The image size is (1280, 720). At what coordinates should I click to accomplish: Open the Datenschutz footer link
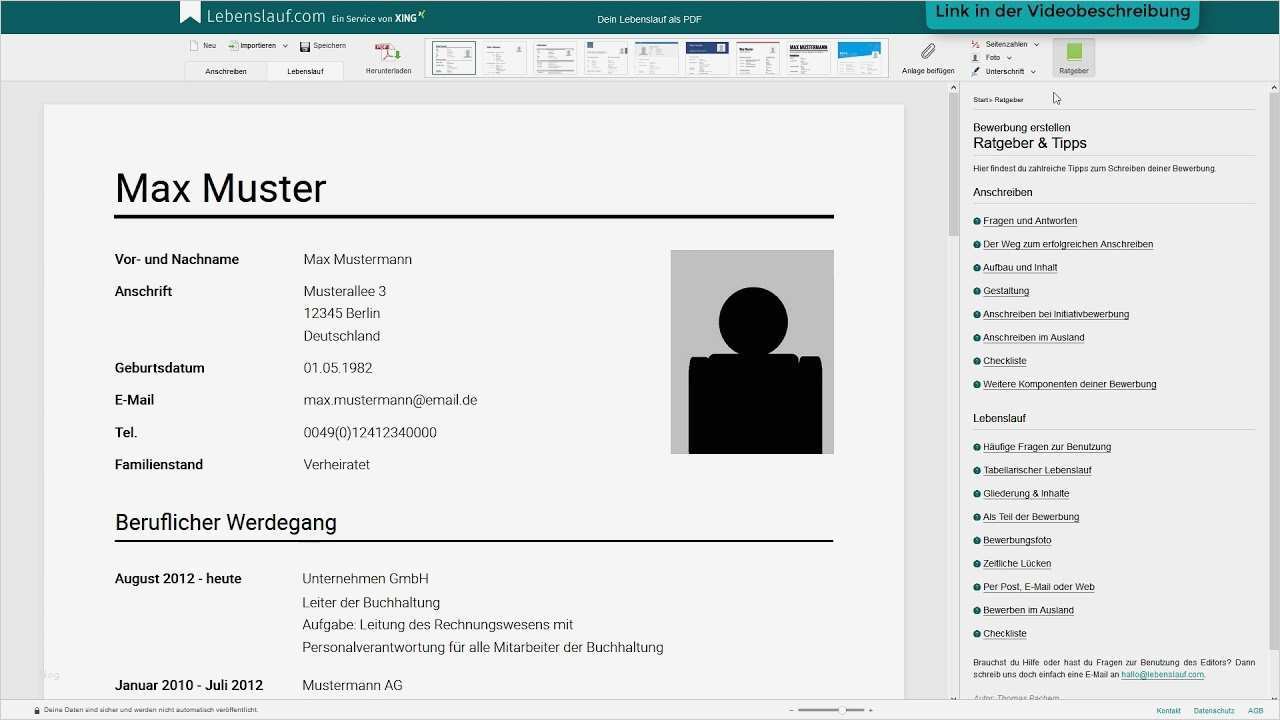click(x=1213, y=710)
